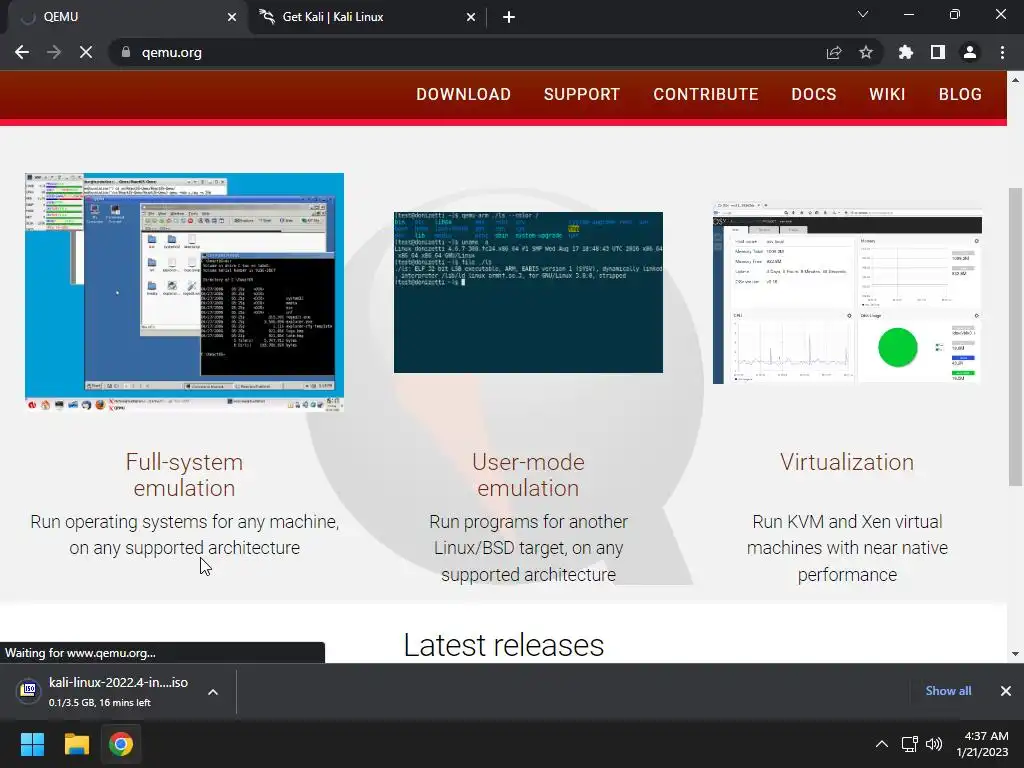Screen dimensions: 1024x768
Task: Click the page vertical scrollbar thumb
Action: pyautogui.click(x=1015, y=336)
